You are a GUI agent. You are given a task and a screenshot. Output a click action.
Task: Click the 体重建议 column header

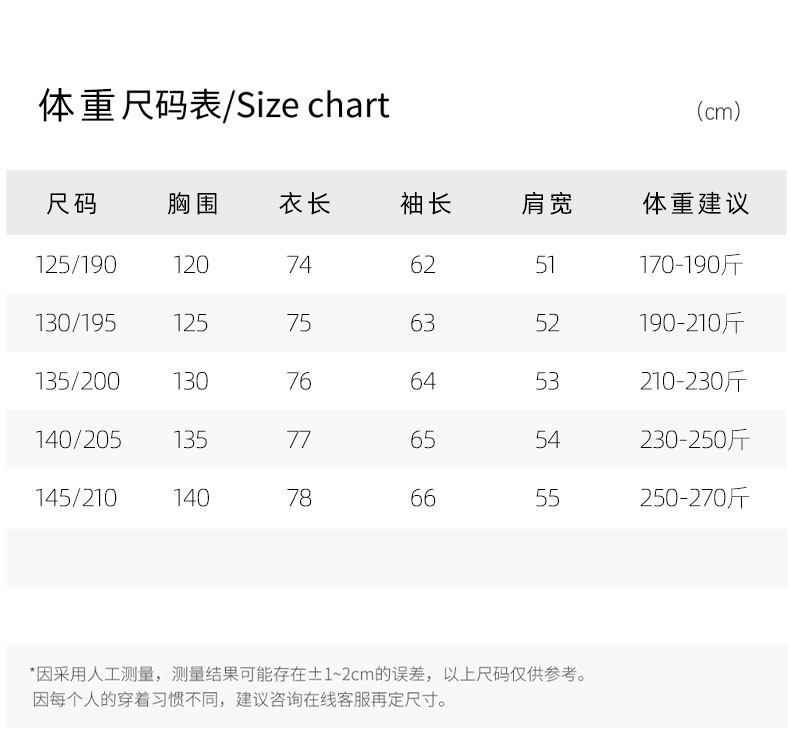click(695, 204)
